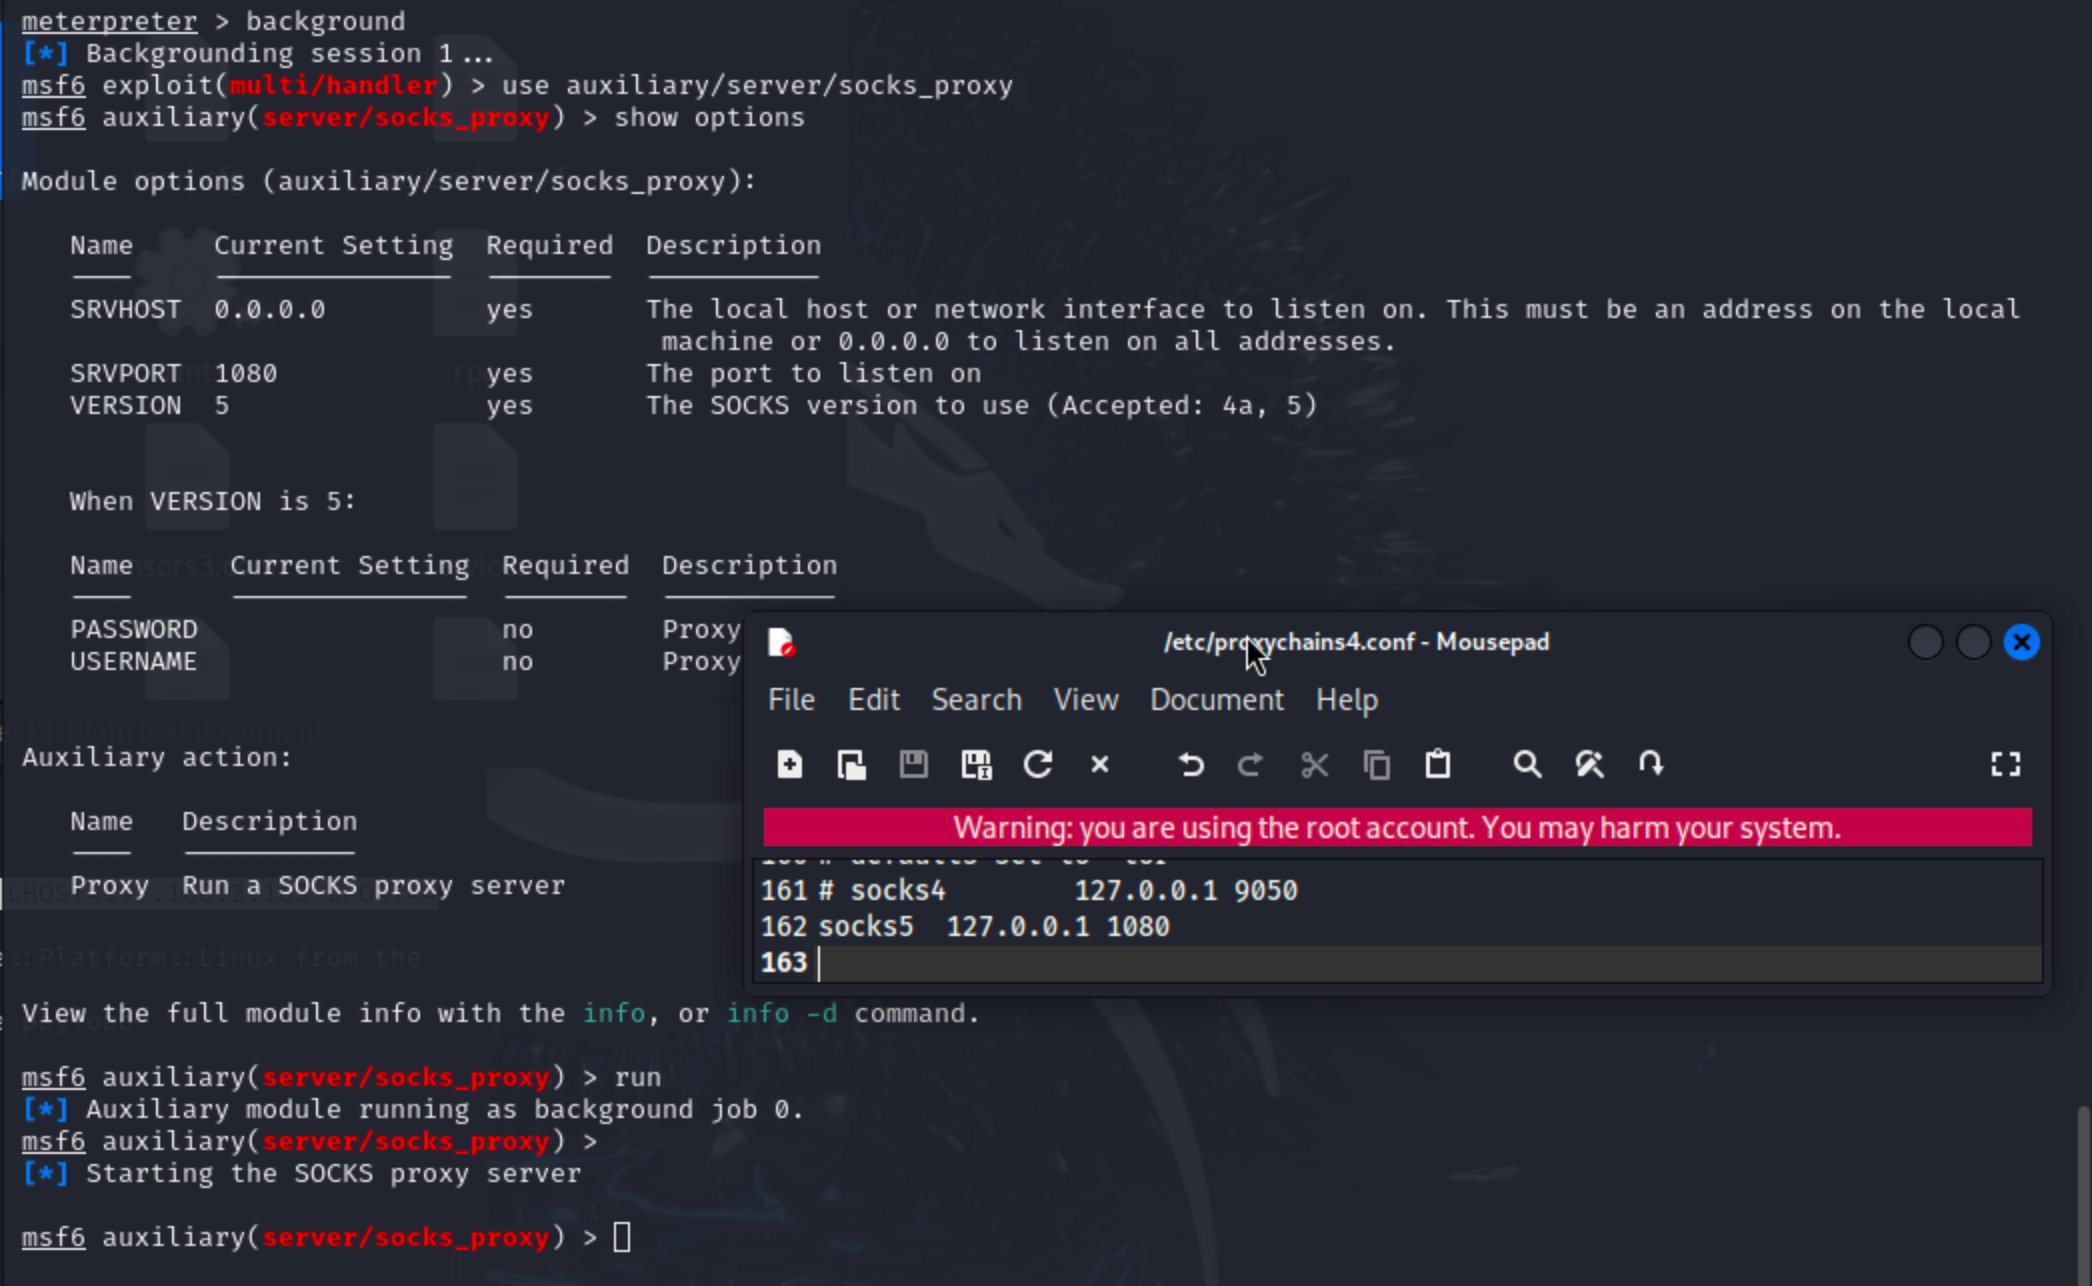Open the Find search magnifier

click(1527, 765)
